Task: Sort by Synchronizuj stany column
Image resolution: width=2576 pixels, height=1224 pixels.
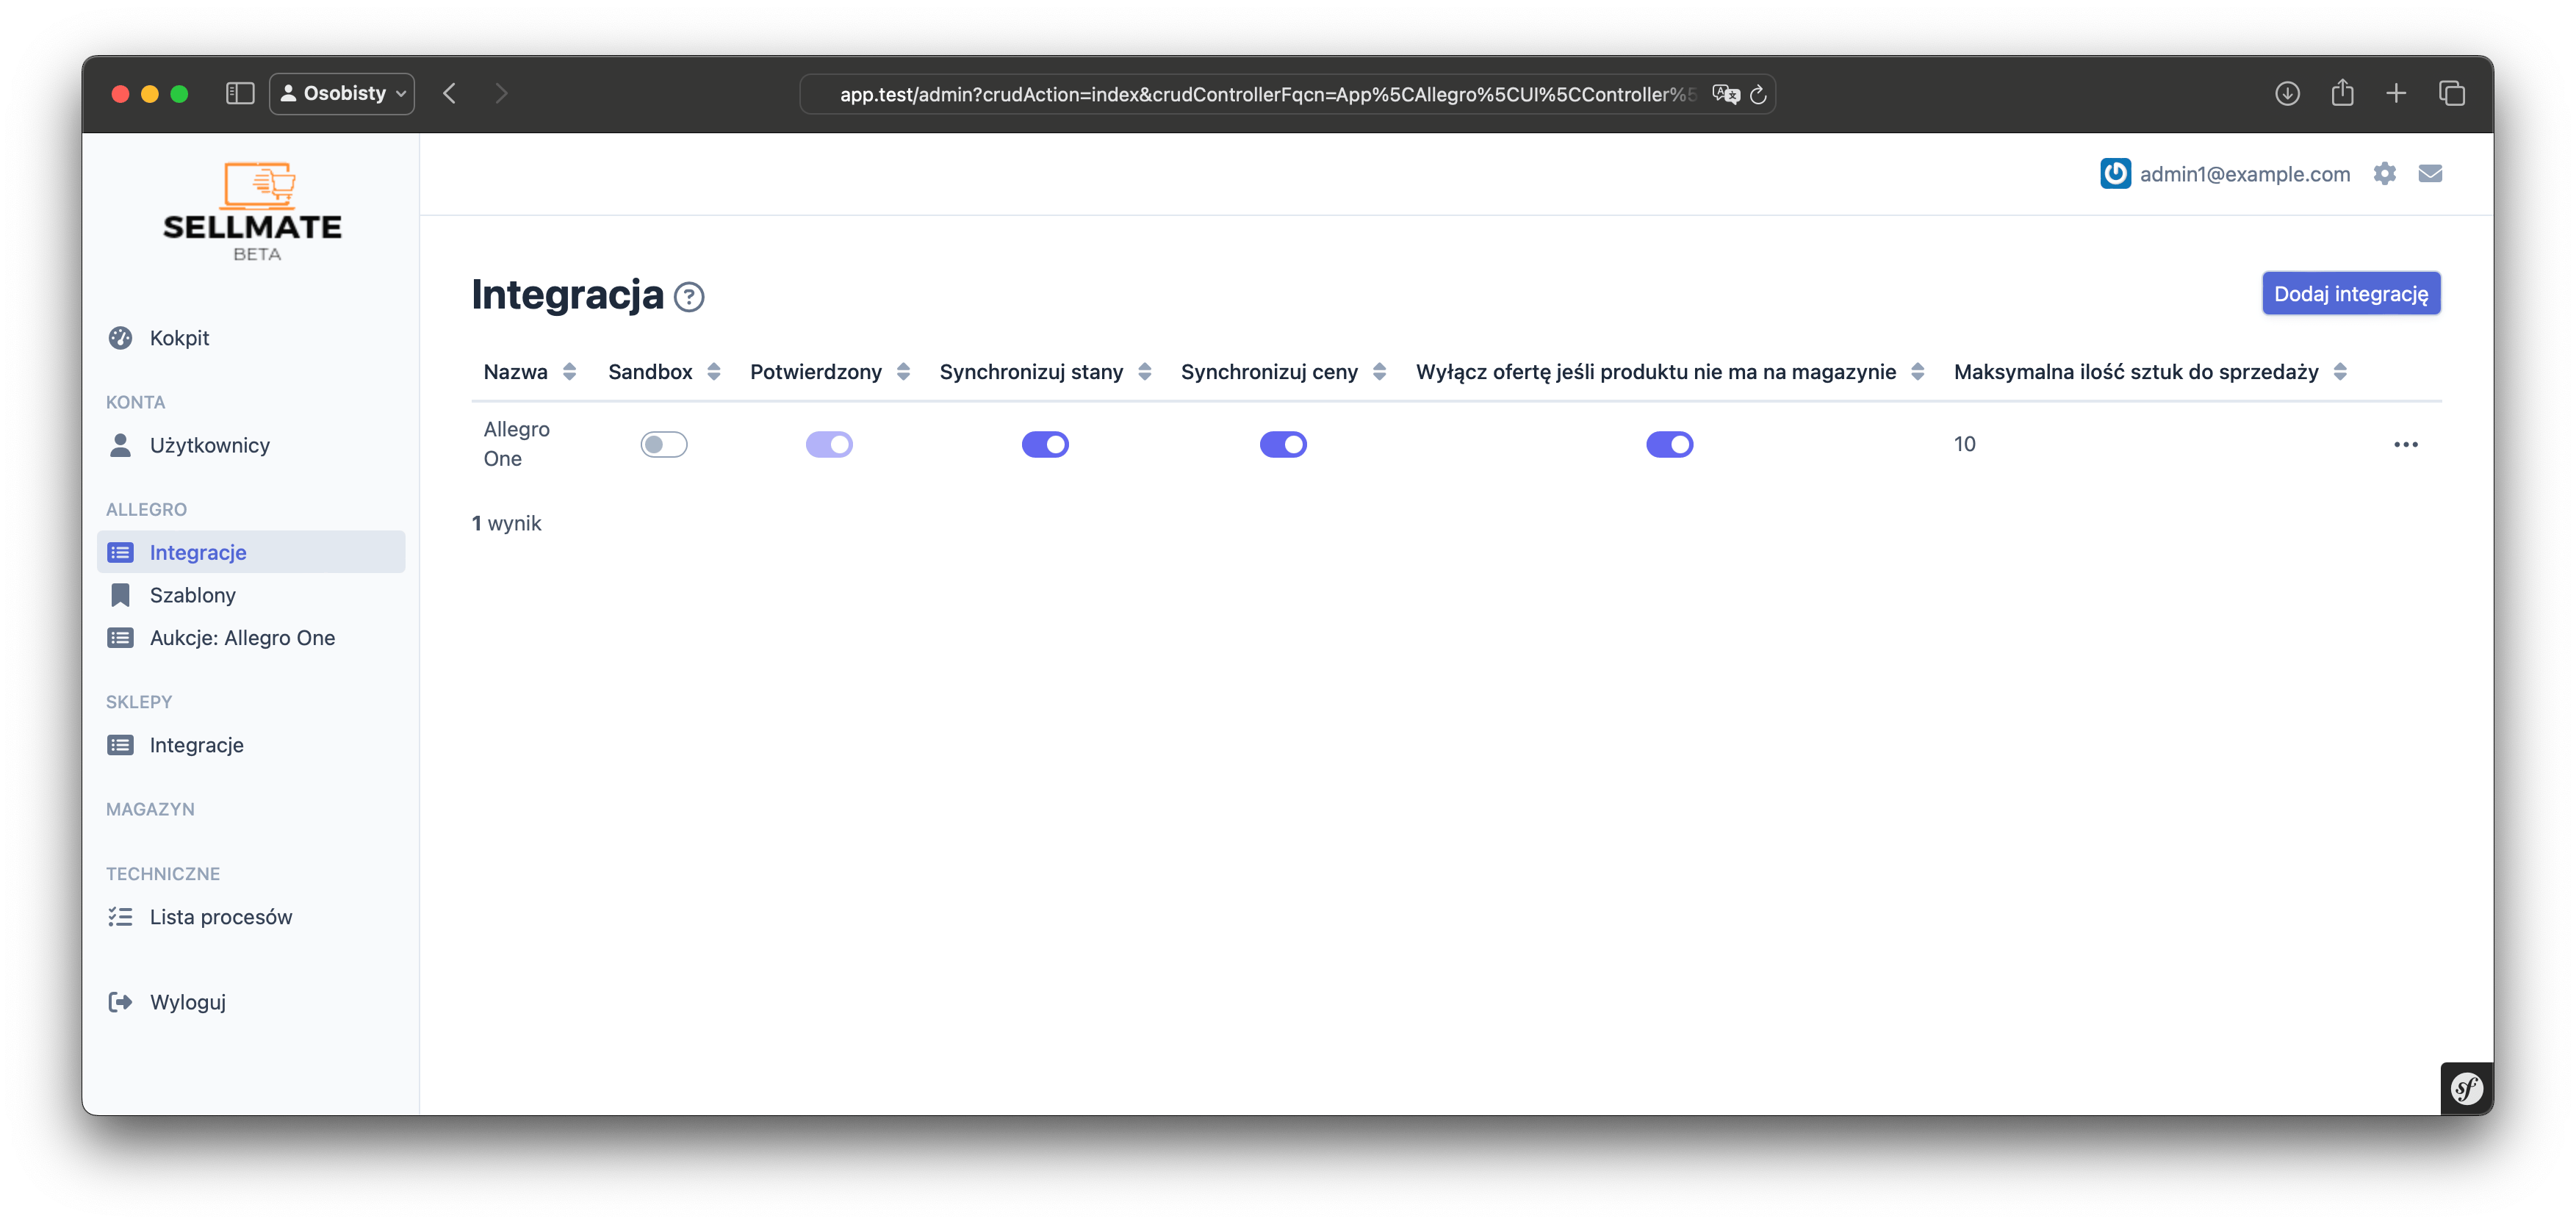Action: pyautogui.click(x=1045, y=372)
